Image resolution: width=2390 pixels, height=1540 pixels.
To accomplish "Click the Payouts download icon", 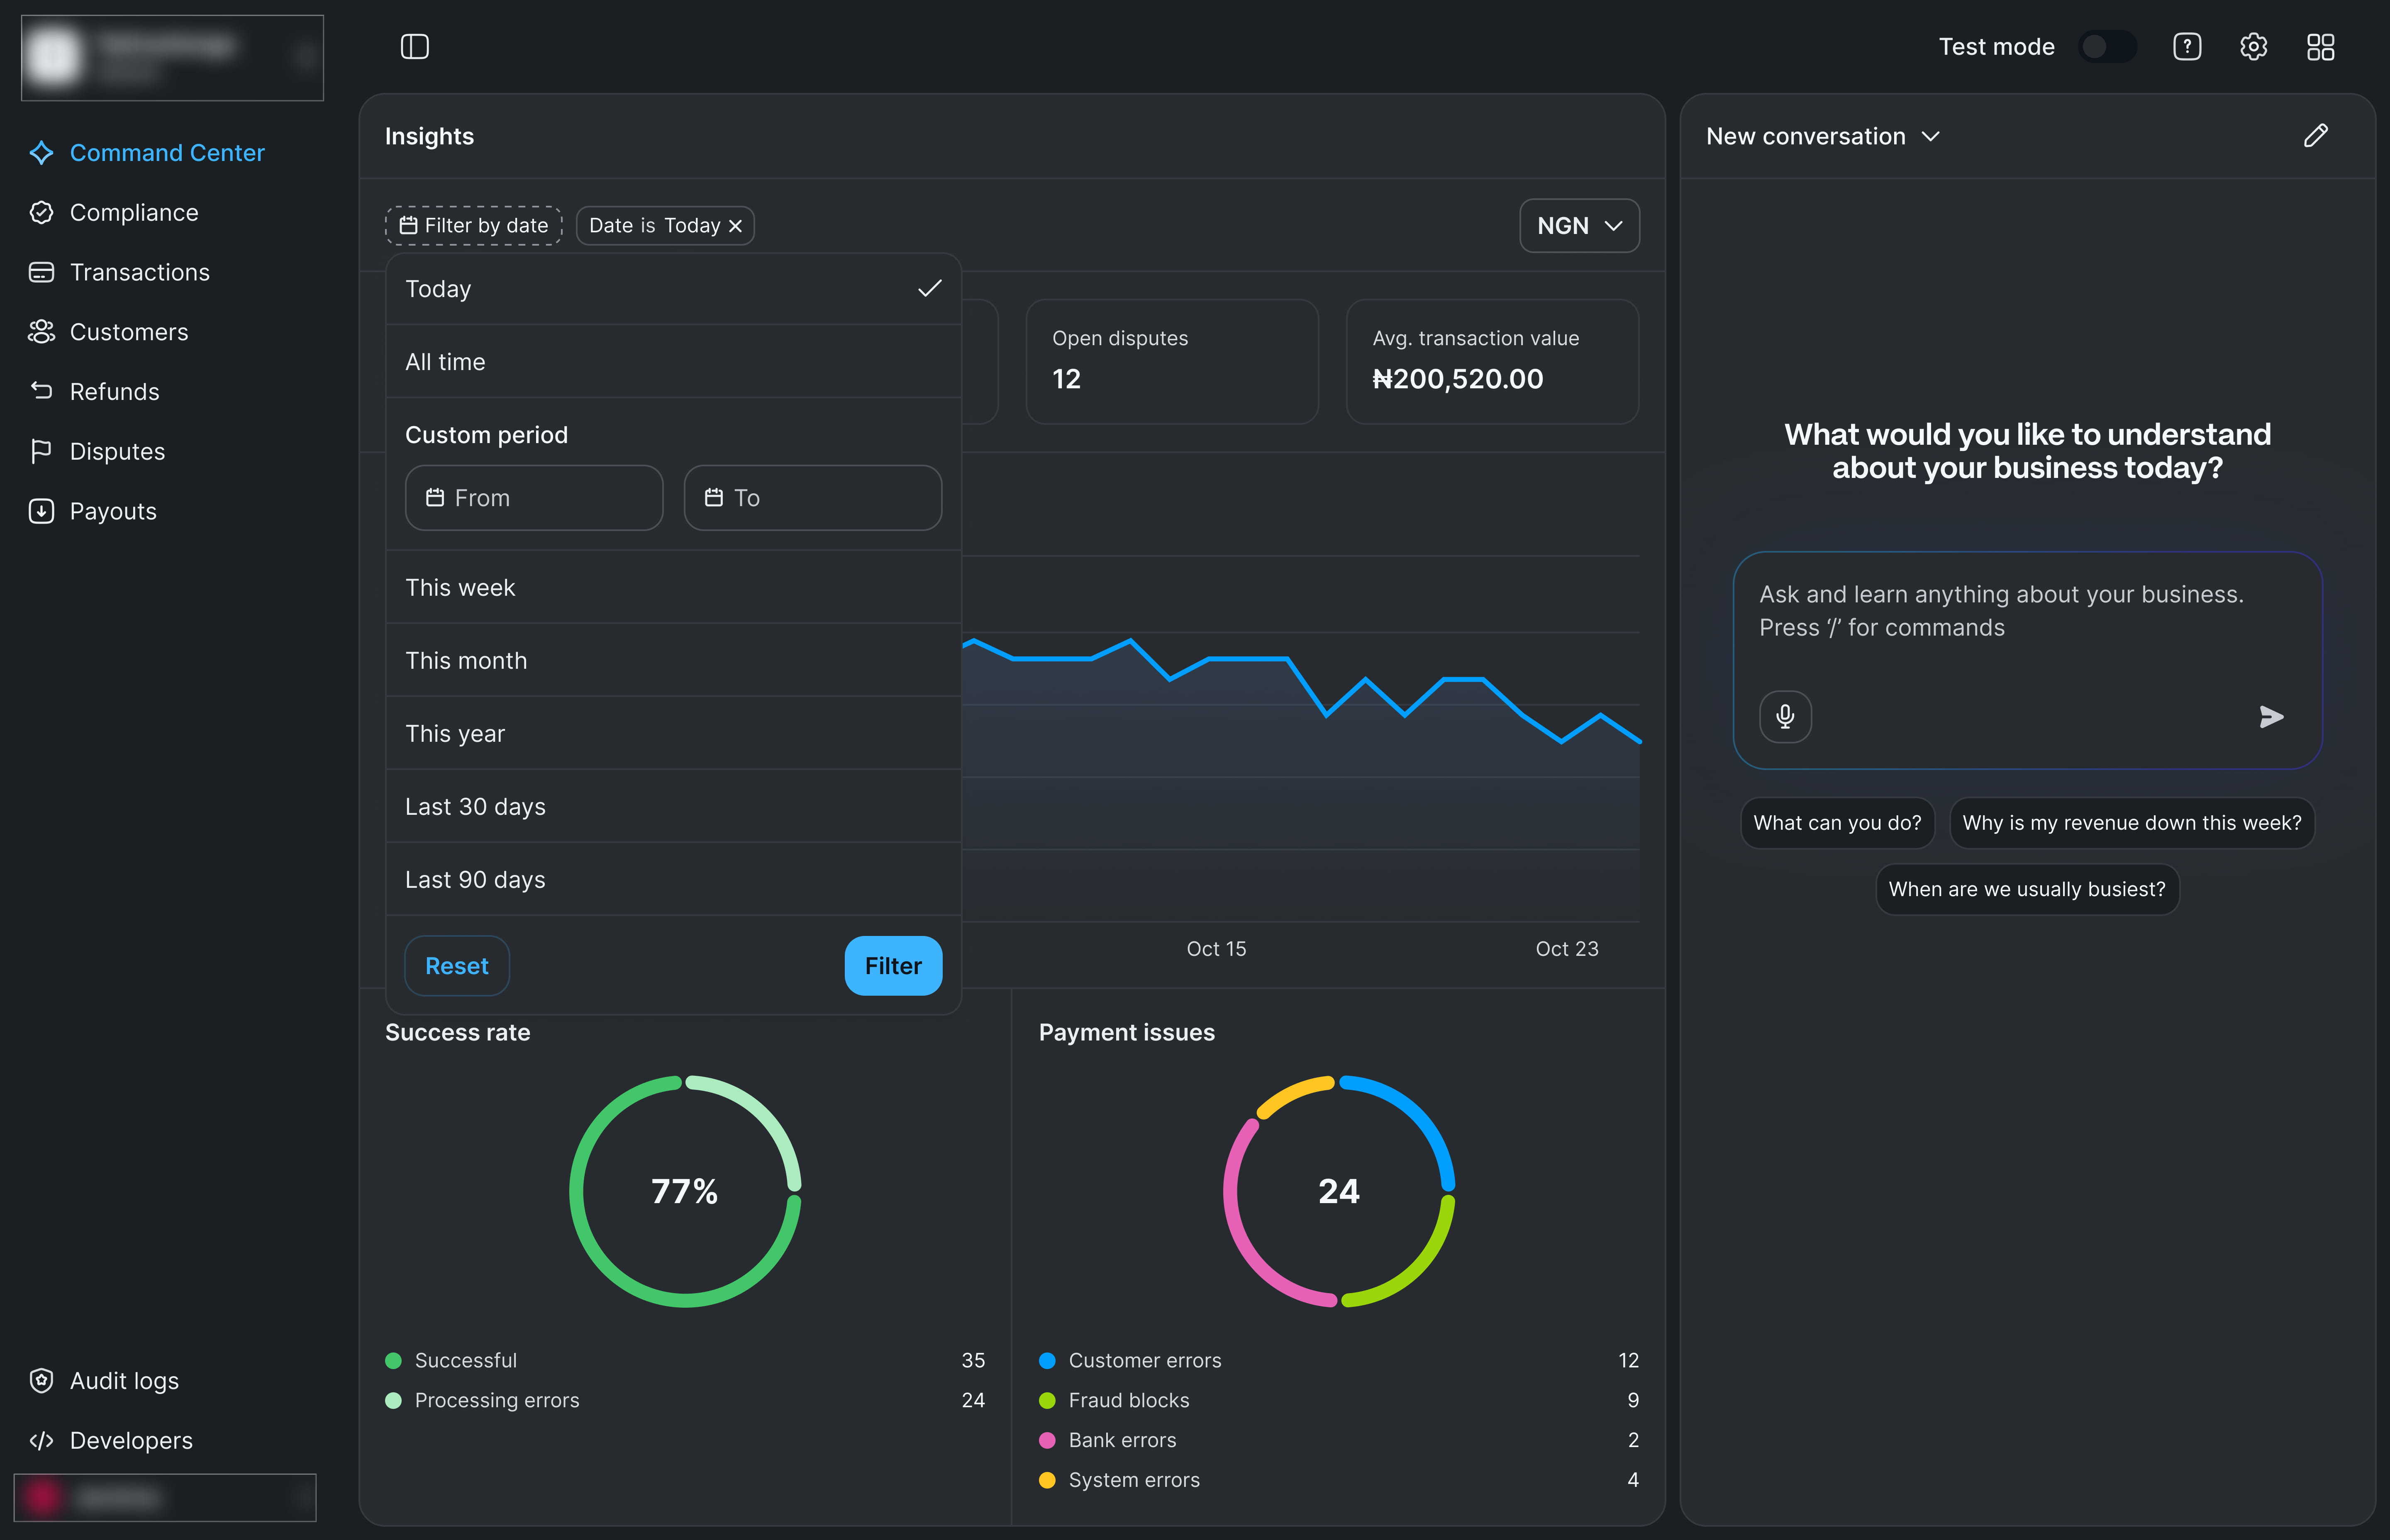I will tap(41, 511).
